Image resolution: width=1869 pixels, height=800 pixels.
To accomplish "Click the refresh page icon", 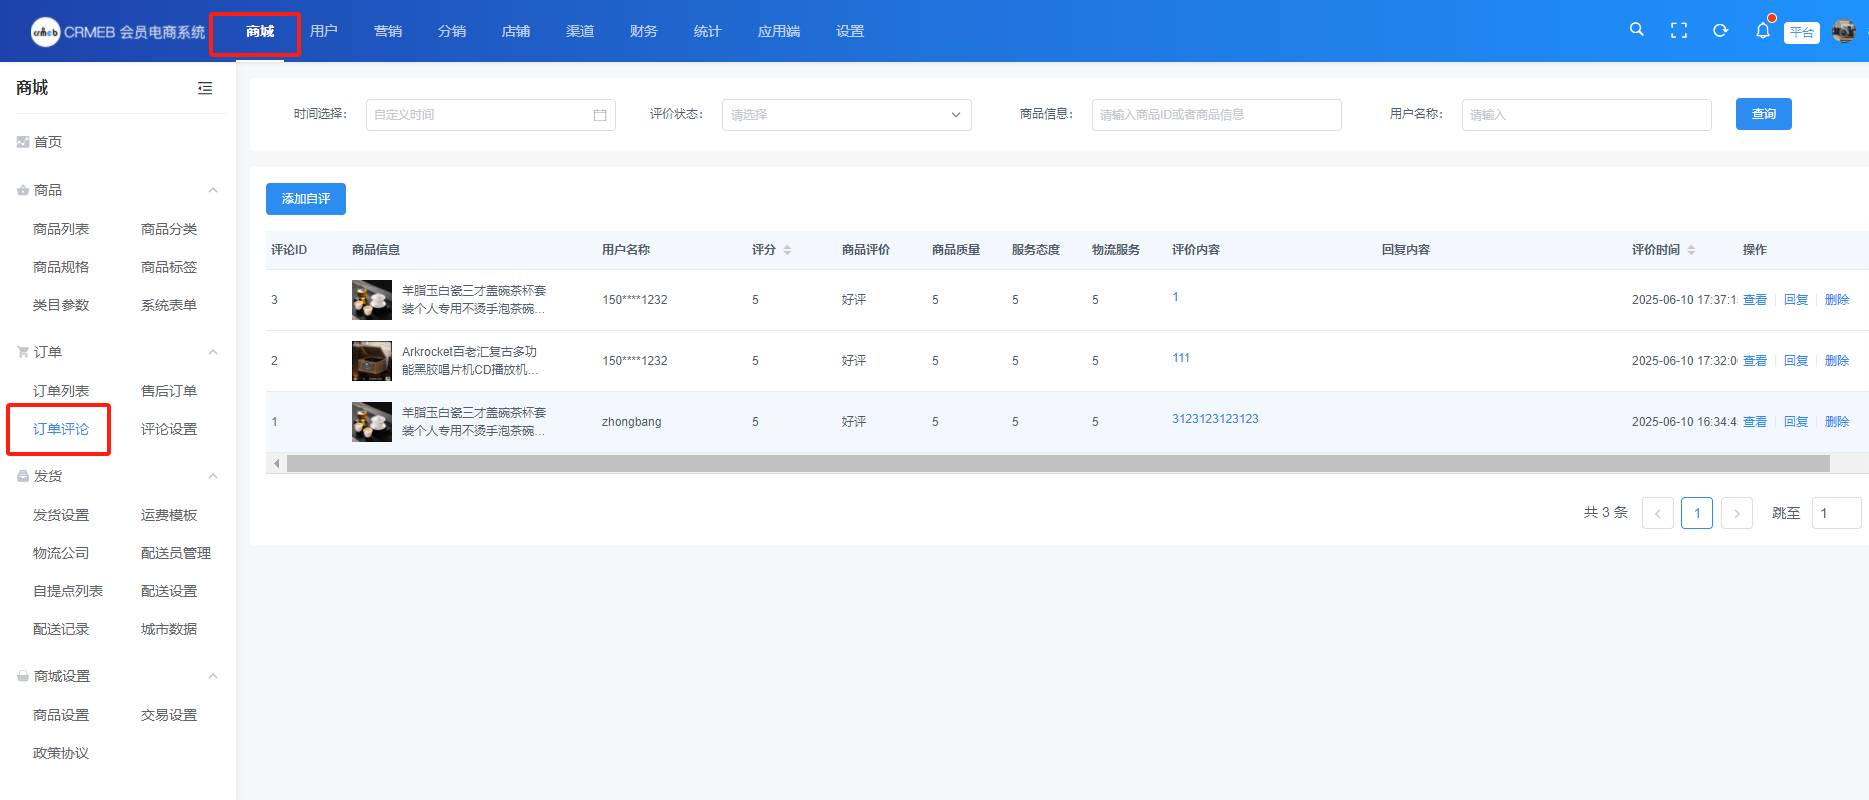I will pyautogui.click(x=1720, y=31).
